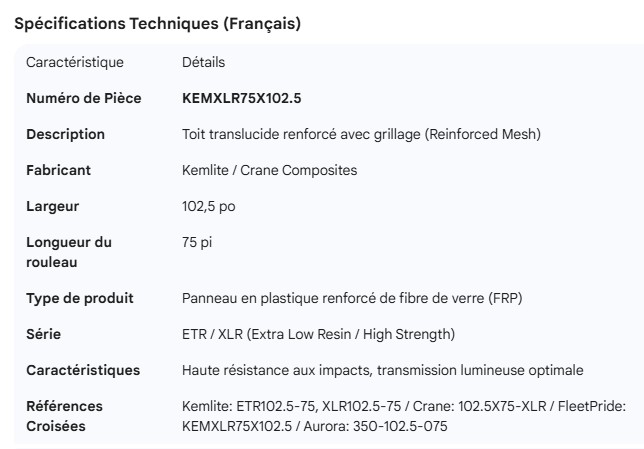The width and height of the screenshot is (644, 449).
Task: Click the Caractéristiques row label
Action: (x=83, y=370)
